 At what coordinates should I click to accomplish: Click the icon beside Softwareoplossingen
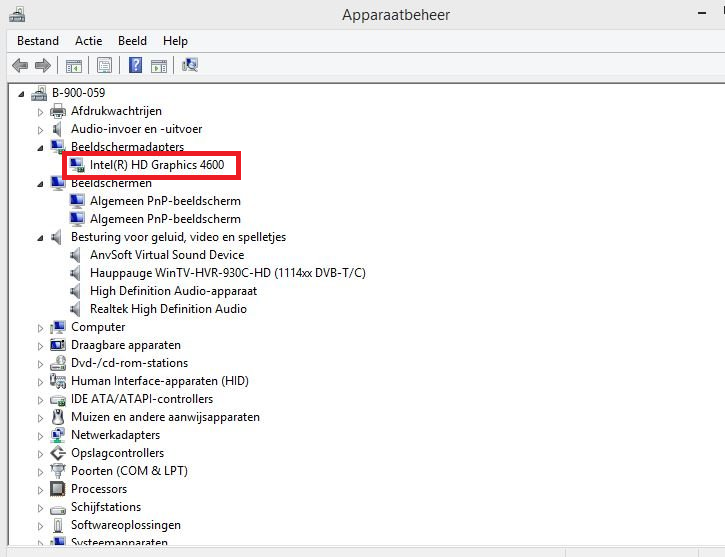(58, 525)
